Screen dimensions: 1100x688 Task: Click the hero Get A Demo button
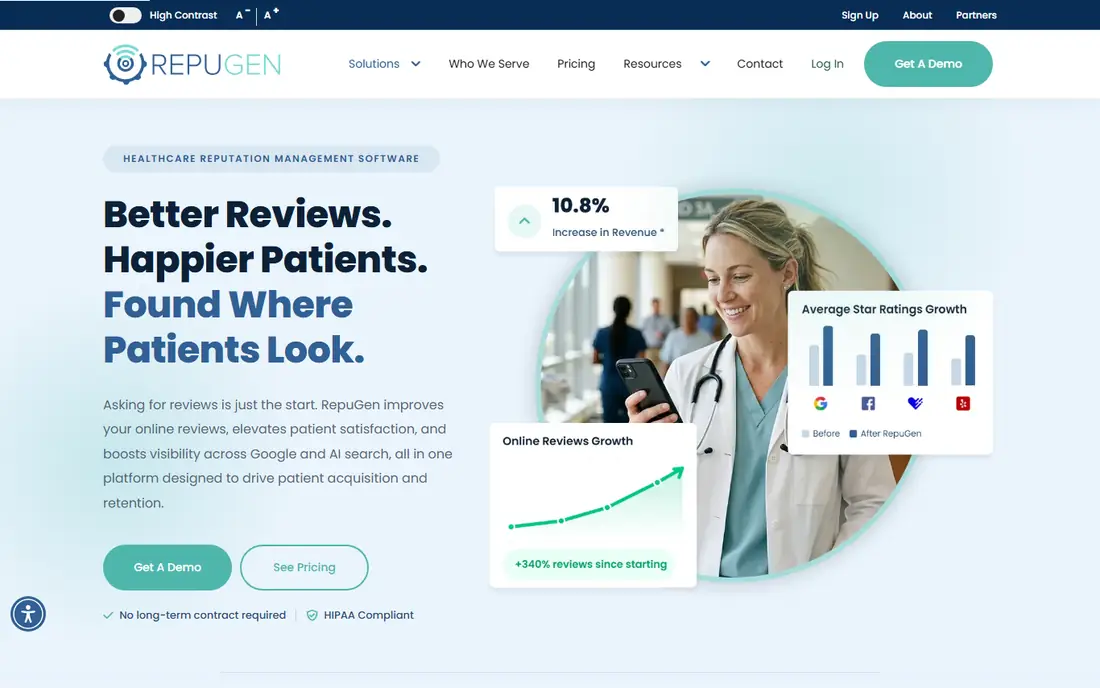[x=168, y=567]
